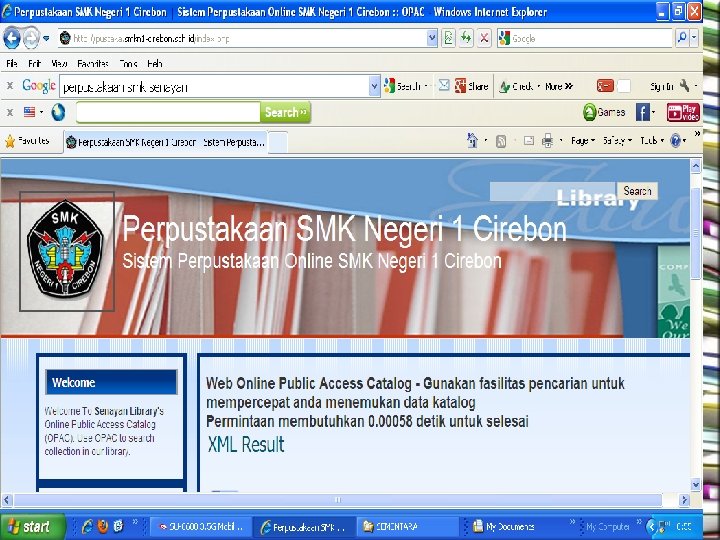Open the File menu
Viewport: 720px width, 540px height.
point(12,63)
